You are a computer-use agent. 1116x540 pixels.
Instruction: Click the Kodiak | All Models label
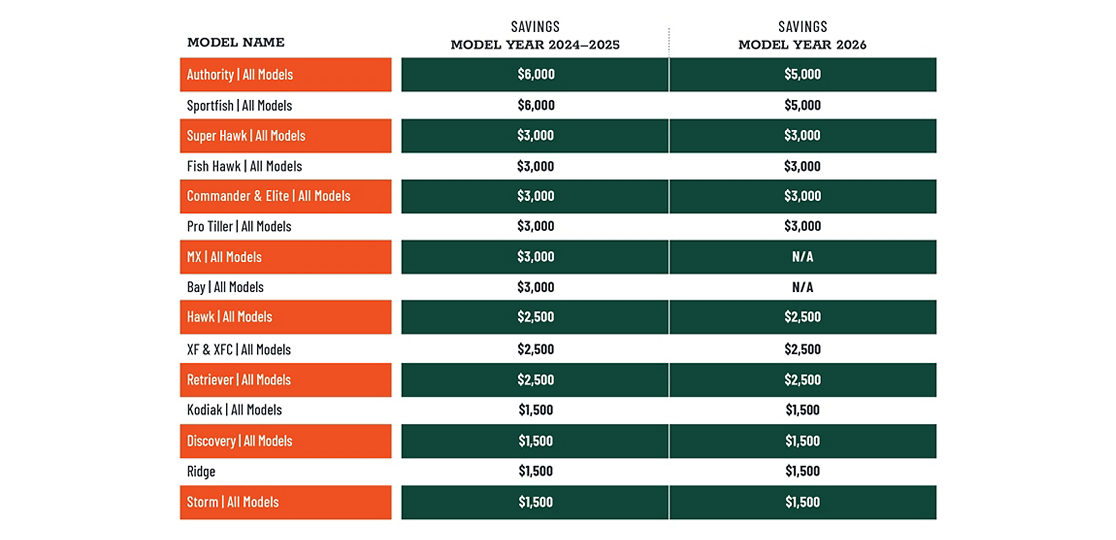coord(234,410)
